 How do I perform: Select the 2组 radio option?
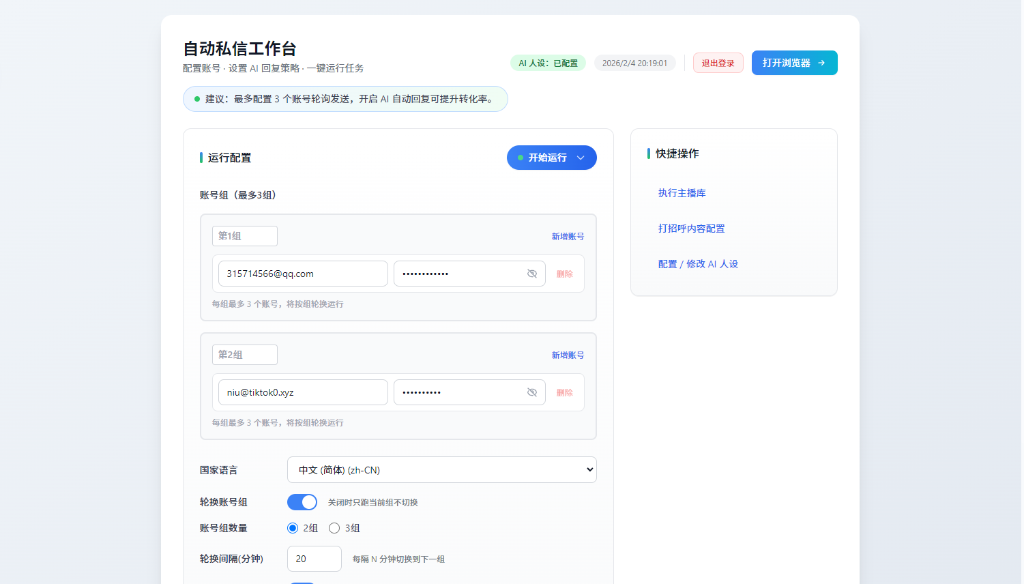point(293,528)
